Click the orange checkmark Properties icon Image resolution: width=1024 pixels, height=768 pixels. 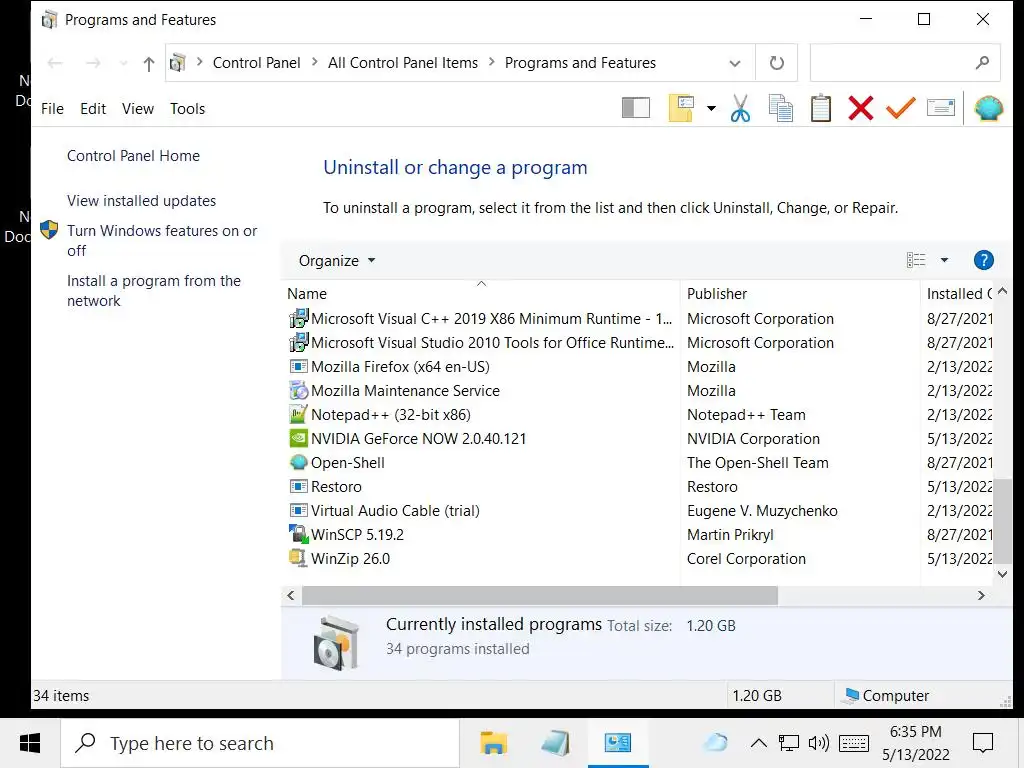(x=901, y=108)
